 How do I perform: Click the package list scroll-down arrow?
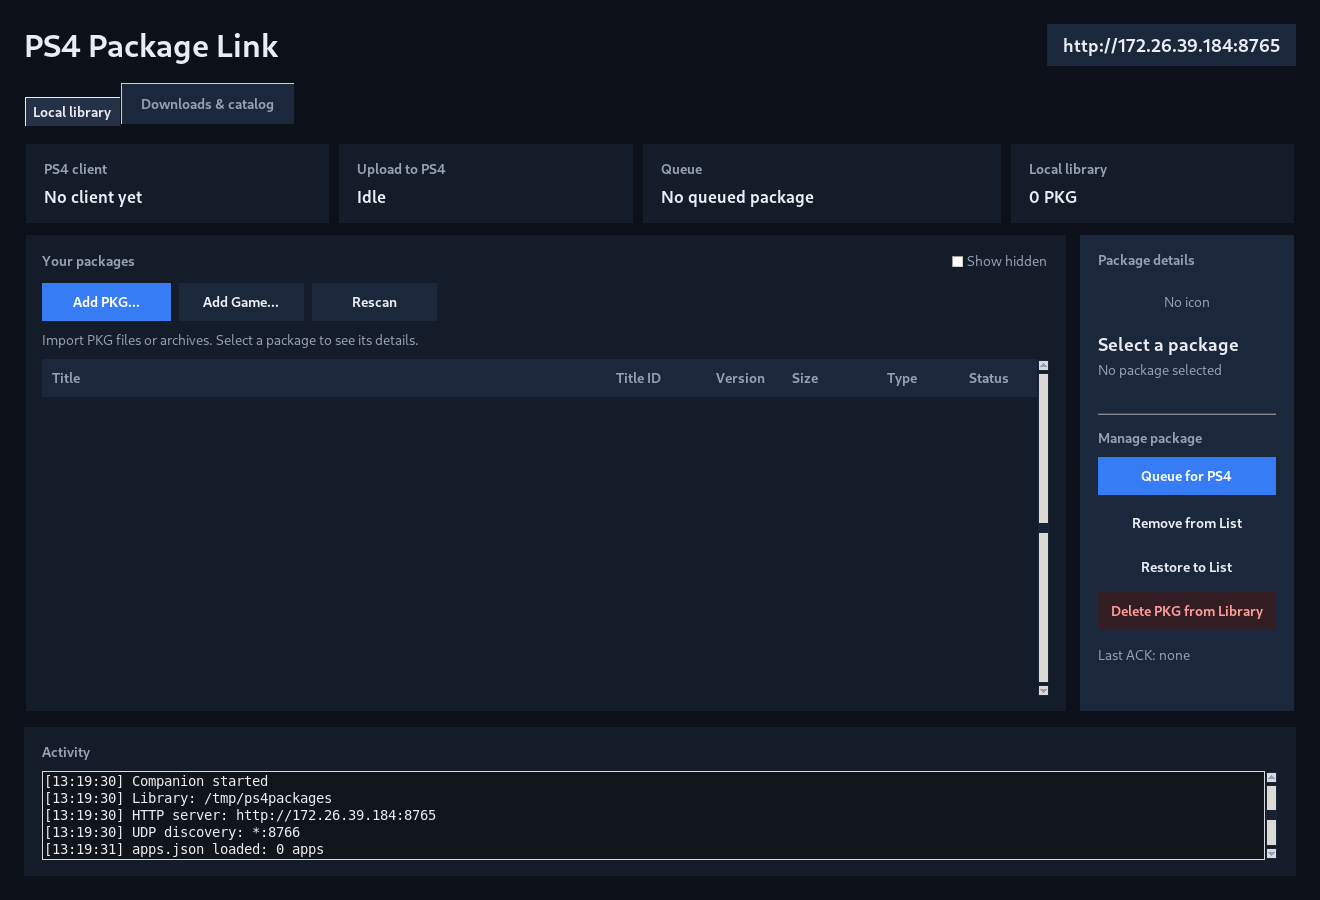click(x=1043, y=690)
